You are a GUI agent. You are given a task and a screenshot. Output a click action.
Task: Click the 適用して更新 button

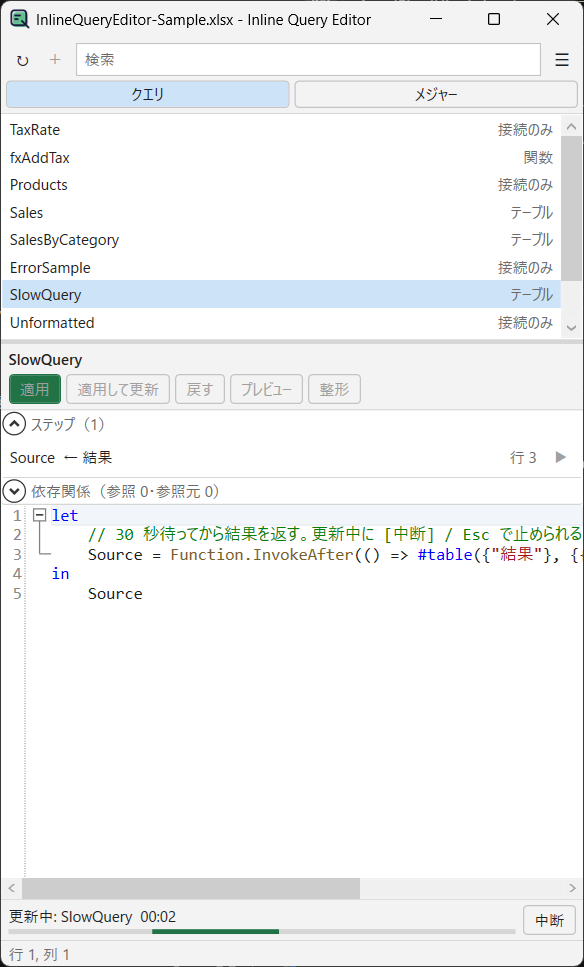(118, 389)
